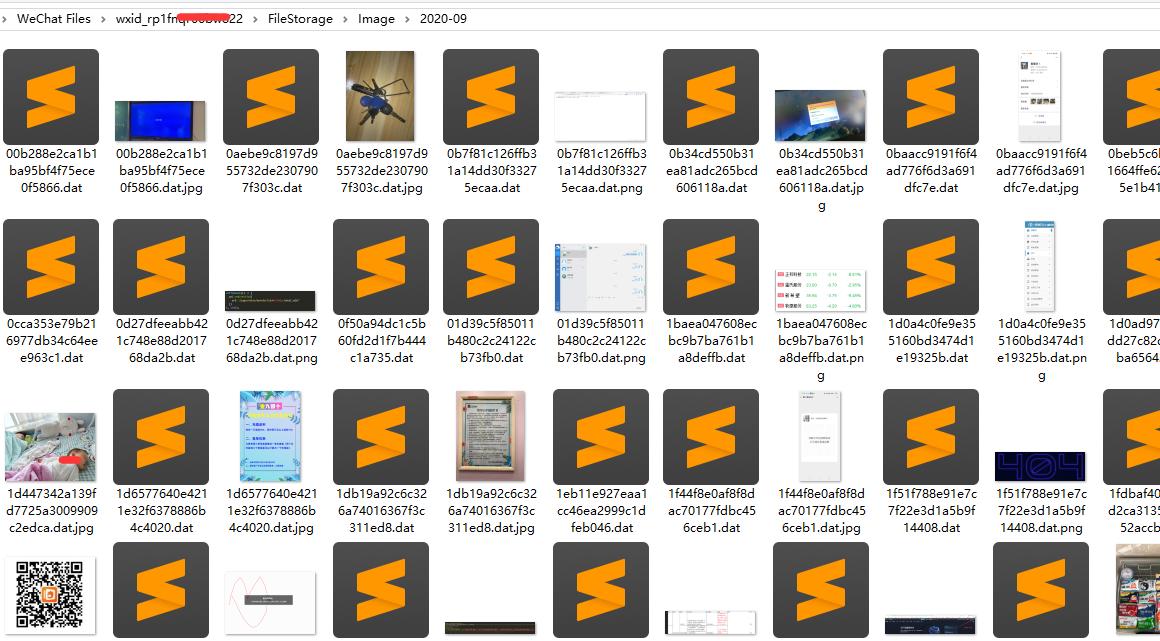Viewport: 1160px width, 641px height.
Task: Select 0b34cd550b31ea81adc265bcd606118a.dat Sublime icon
Action: (x=711, y=97)
